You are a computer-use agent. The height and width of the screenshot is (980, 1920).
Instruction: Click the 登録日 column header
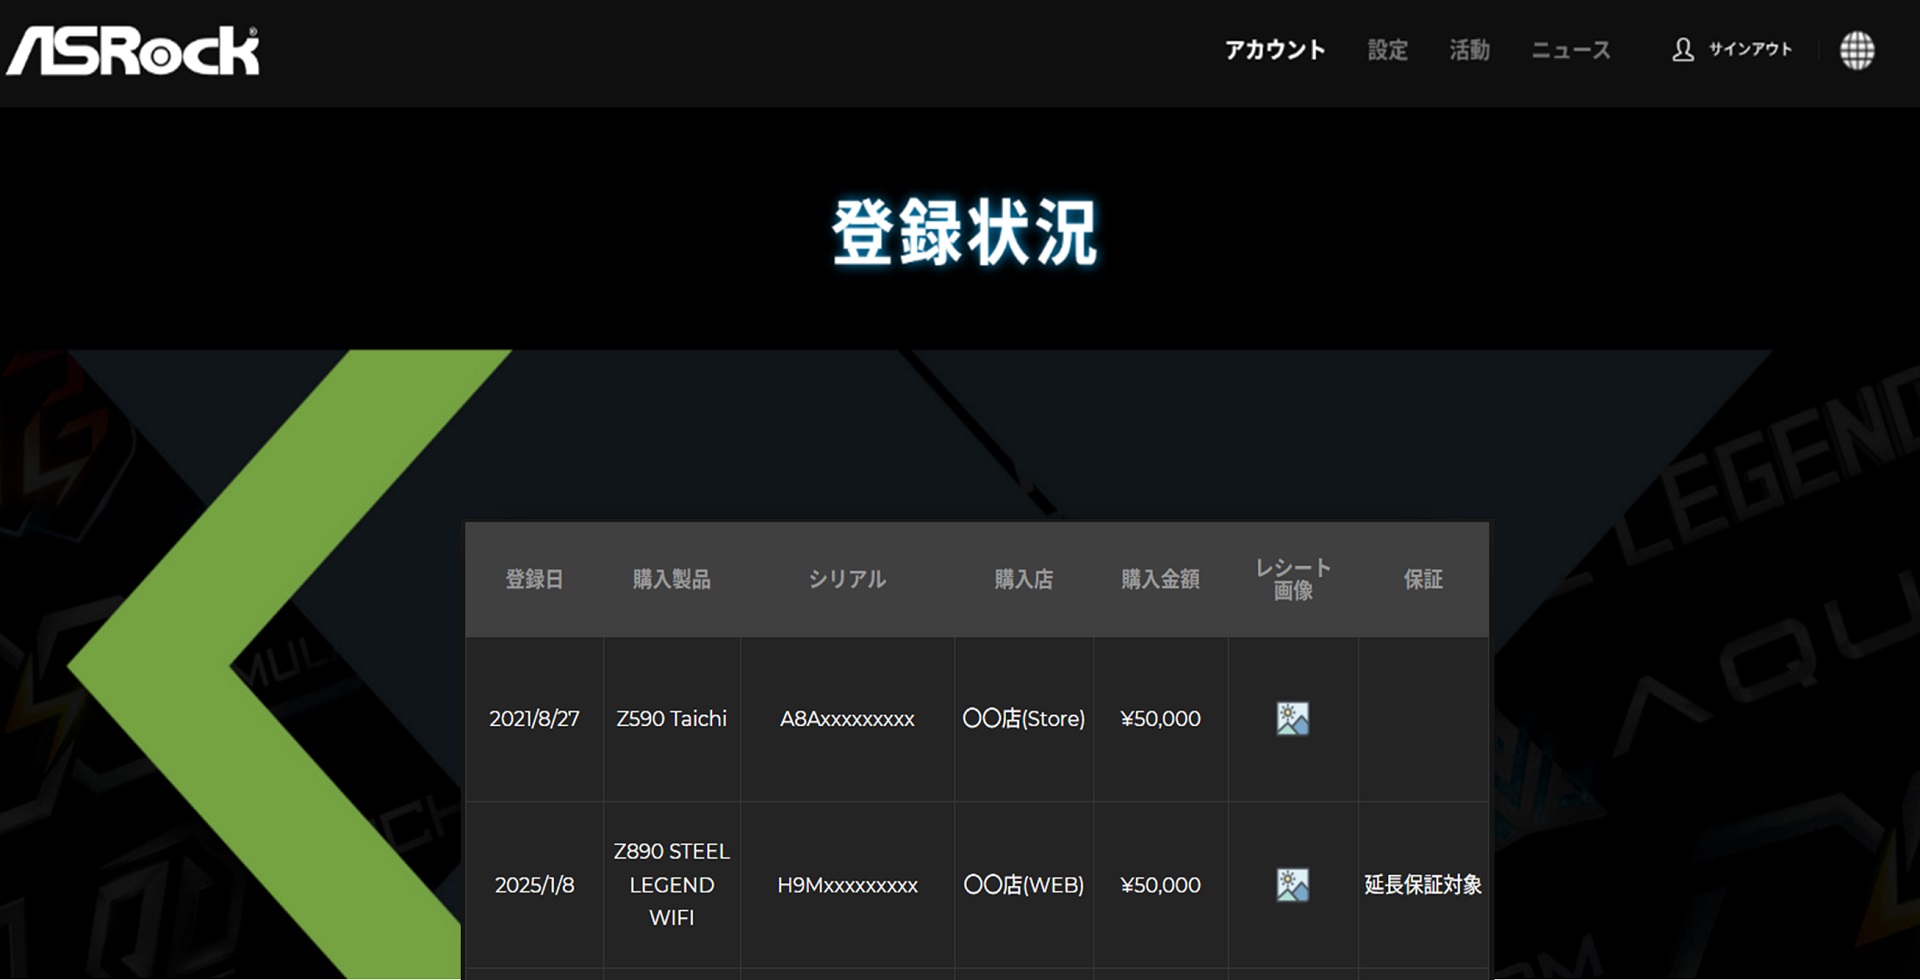(534, 579)
